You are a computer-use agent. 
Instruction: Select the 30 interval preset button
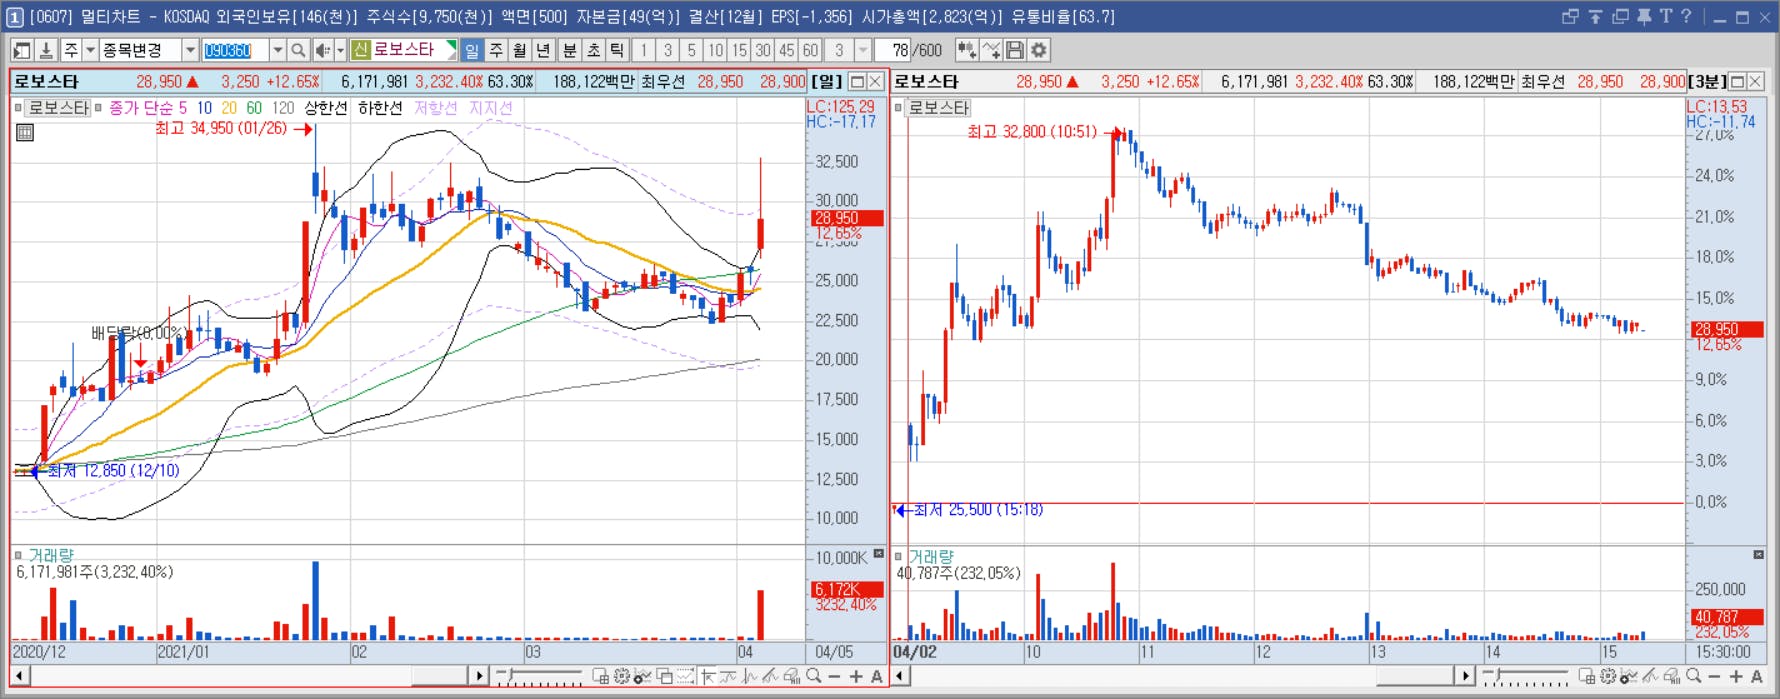point(763,50)
